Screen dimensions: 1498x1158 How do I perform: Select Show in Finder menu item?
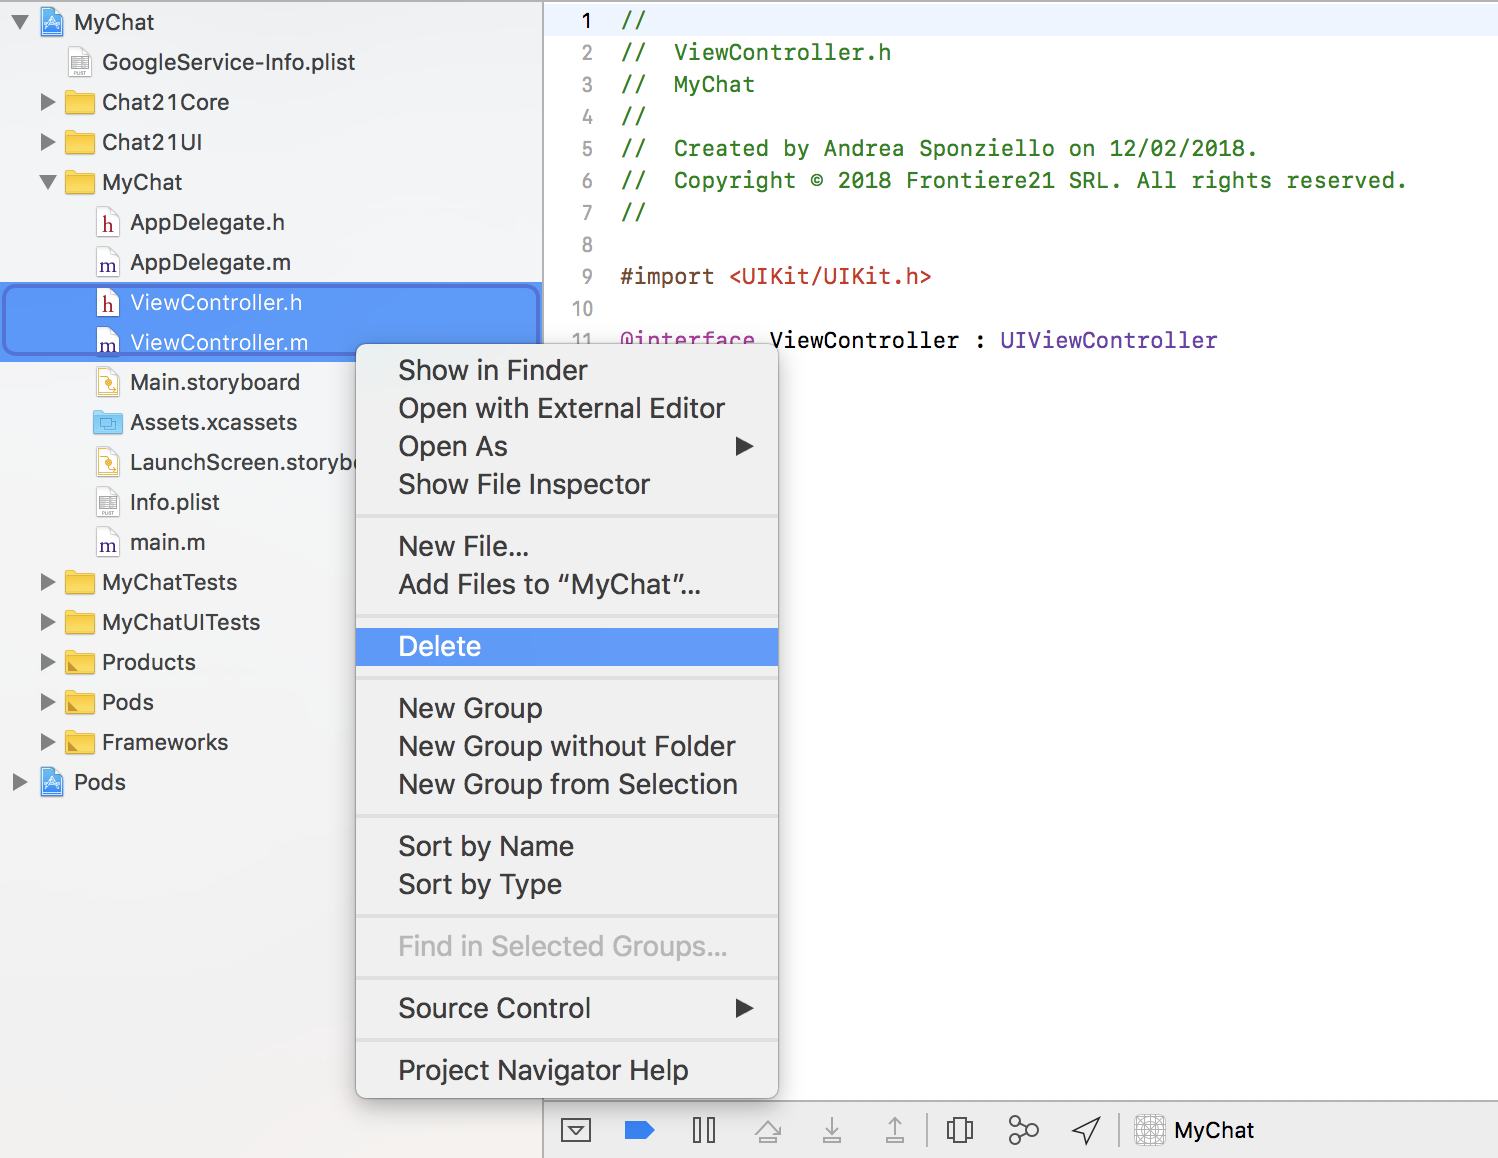coord(493,371)
